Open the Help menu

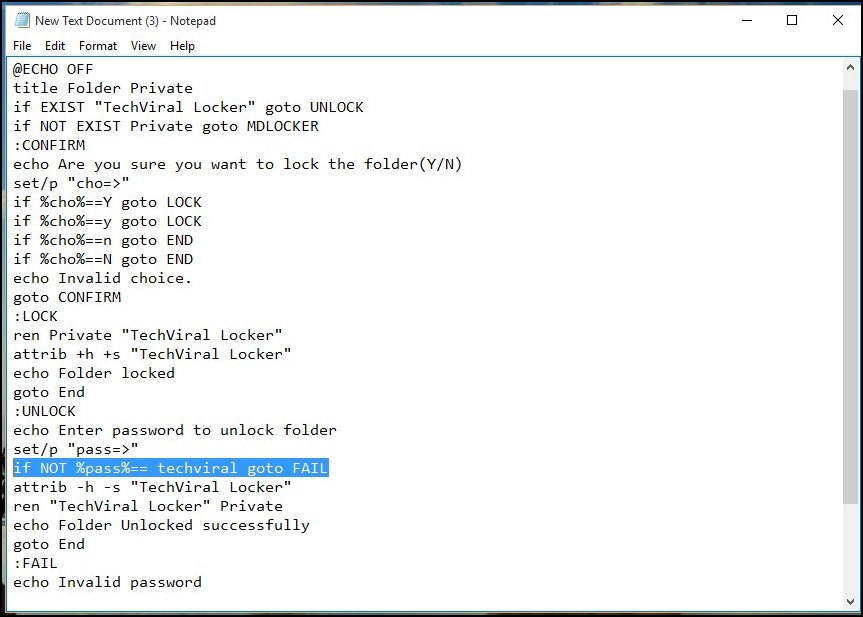pyautogui.click(x=182, y=46)
